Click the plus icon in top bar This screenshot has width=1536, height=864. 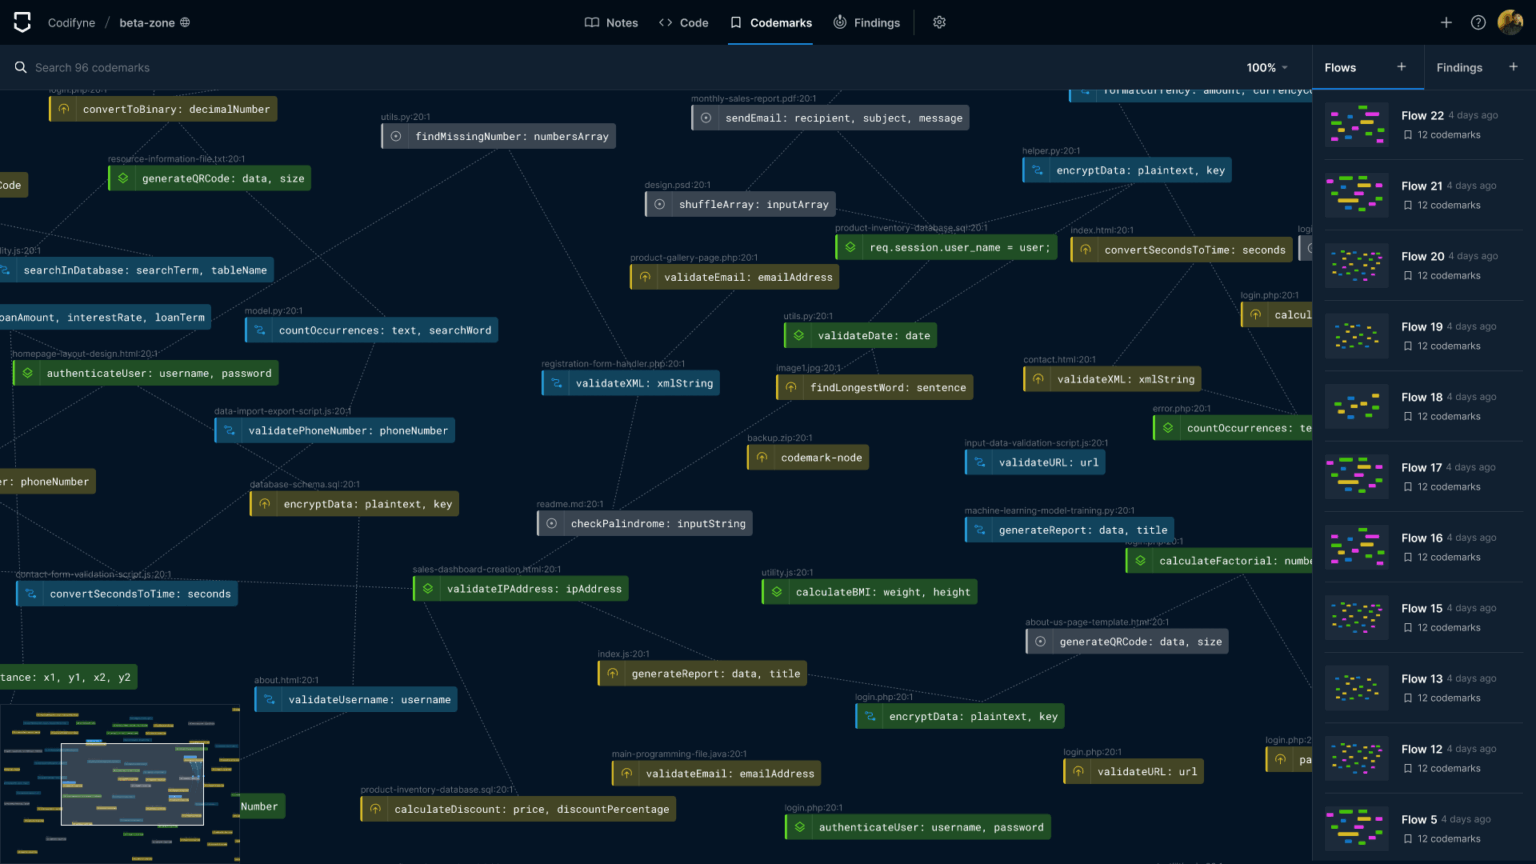pos(1446,22)
